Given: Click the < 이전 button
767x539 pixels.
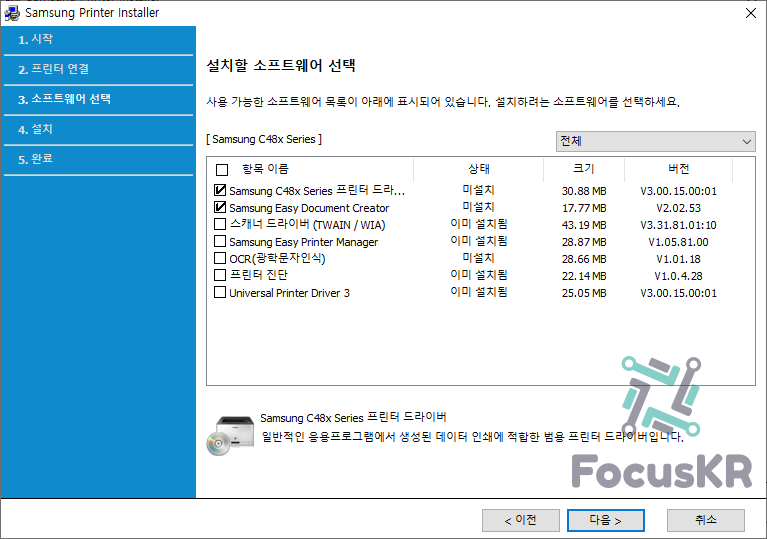Looking at the screenshot, I should pyautogui.click(x=520, y=520).
